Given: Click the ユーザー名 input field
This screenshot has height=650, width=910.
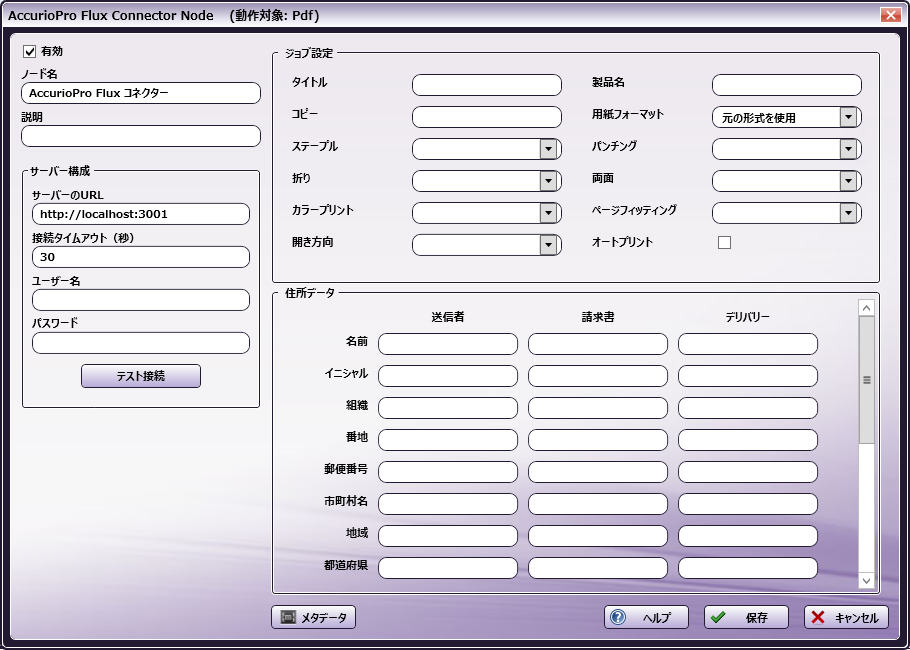Looking at the screenshot, I should click(141, 299).
